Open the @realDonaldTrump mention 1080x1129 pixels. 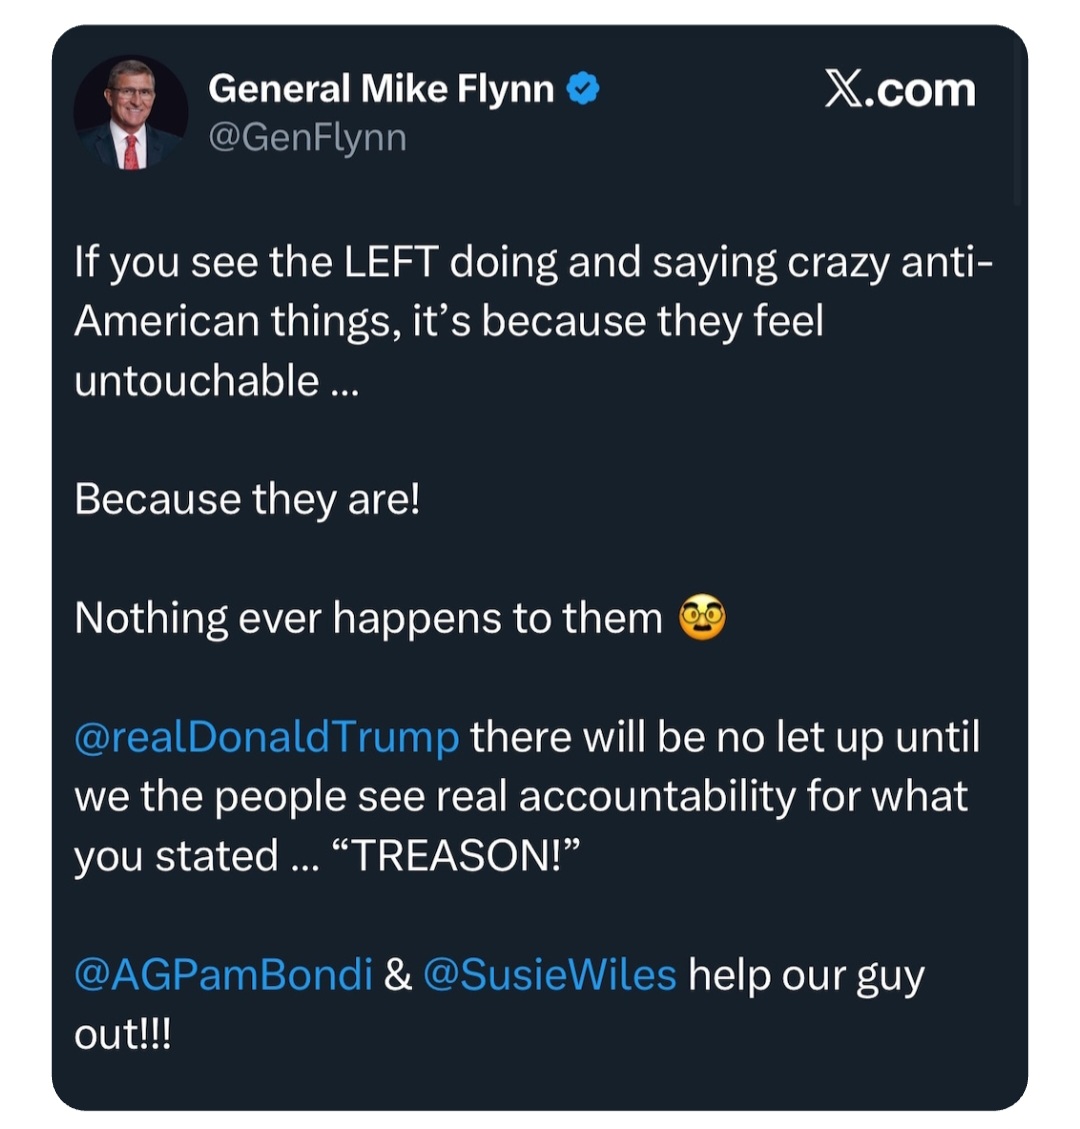click(267, 737)
